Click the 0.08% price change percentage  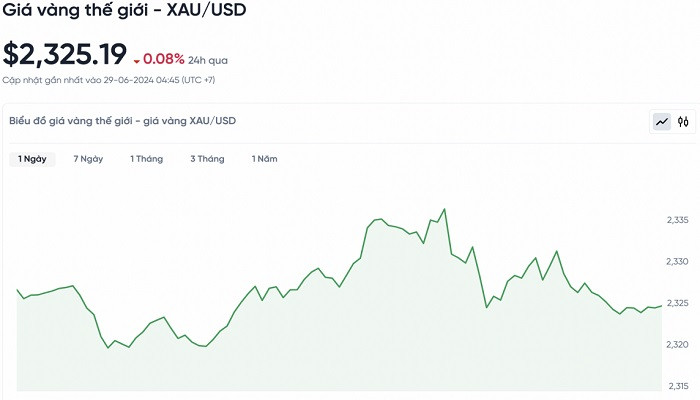click(164, 59)
